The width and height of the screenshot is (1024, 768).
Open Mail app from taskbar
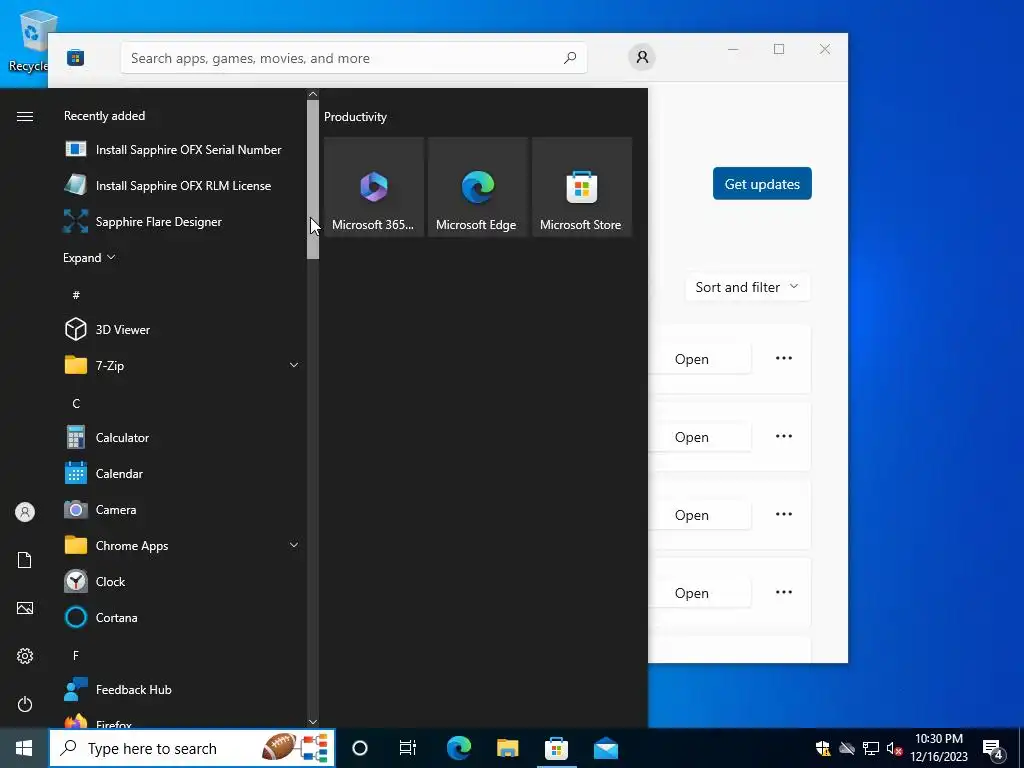coord(606,748)
